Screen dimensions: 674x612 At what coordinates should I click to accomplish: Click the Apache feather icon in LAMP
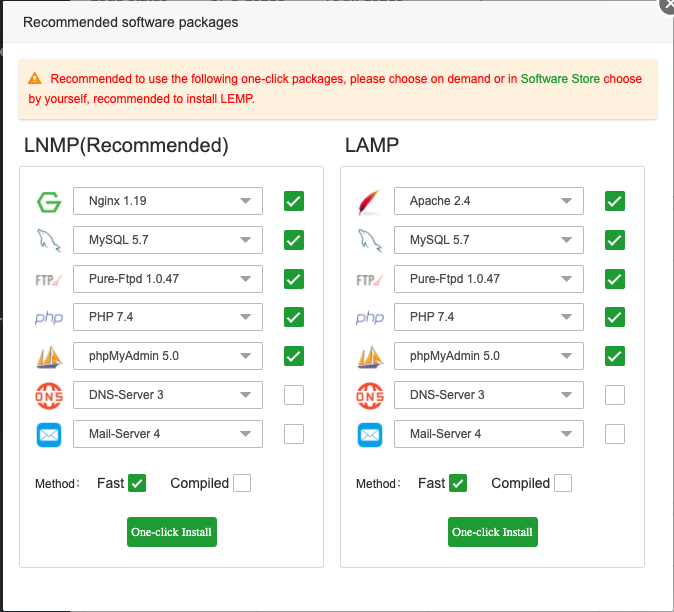(369, 202)
